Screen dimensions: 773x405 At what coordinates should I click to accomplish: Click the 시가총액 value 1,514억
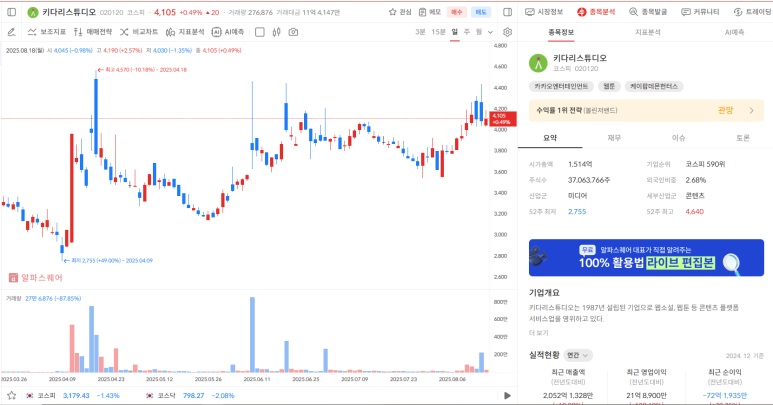(580, 164)
